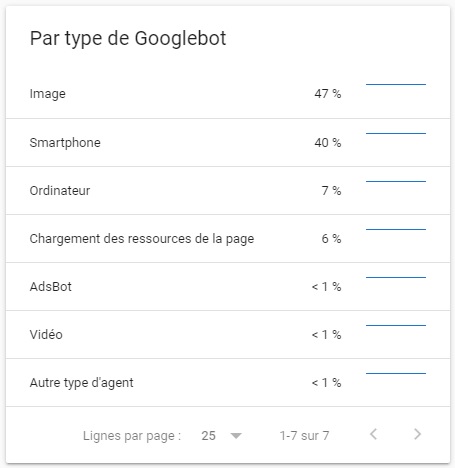This screenshot has height=468, width=455.
Task: Click the 1-7 sur 7 pagination text
Action: pos(304,436)
